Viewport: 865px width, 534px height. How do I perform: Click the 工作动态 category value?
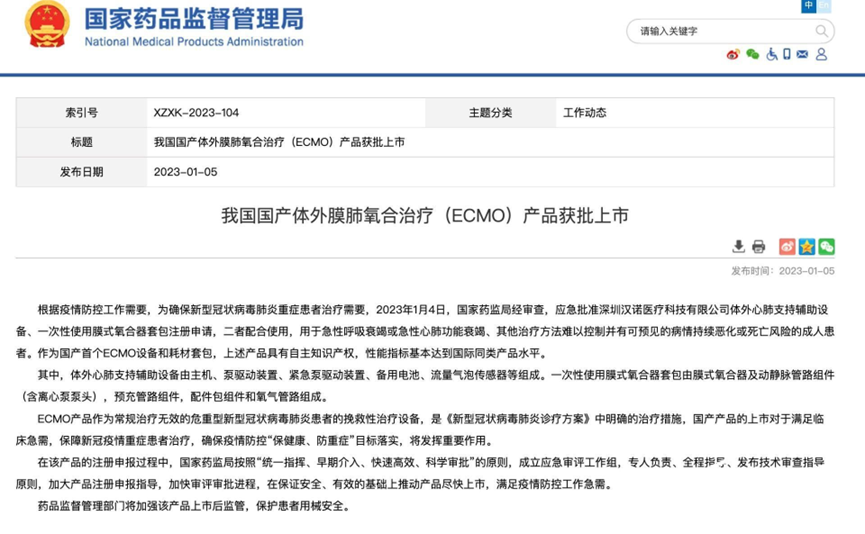(585, 113)
